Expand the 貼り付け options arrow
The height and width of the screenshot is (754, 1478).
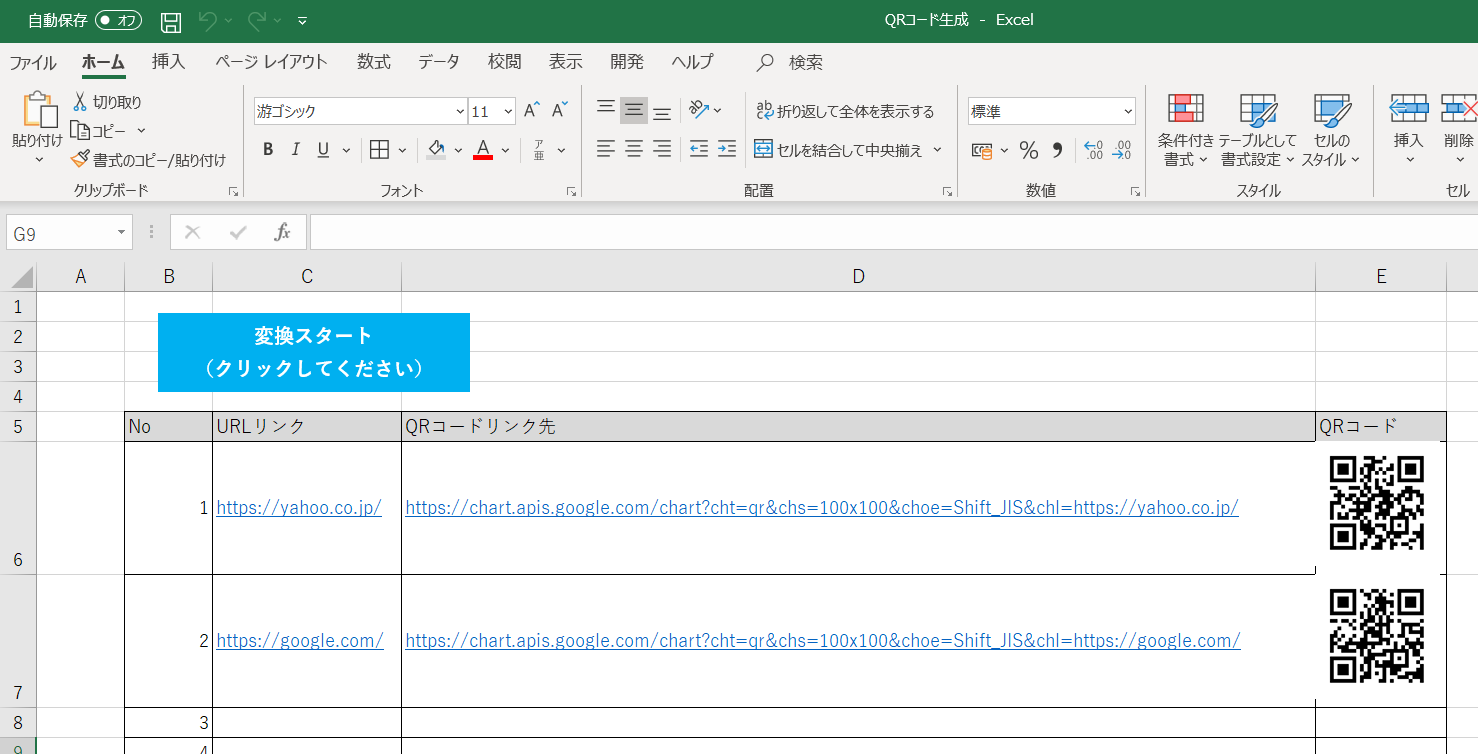click(38, 160)
